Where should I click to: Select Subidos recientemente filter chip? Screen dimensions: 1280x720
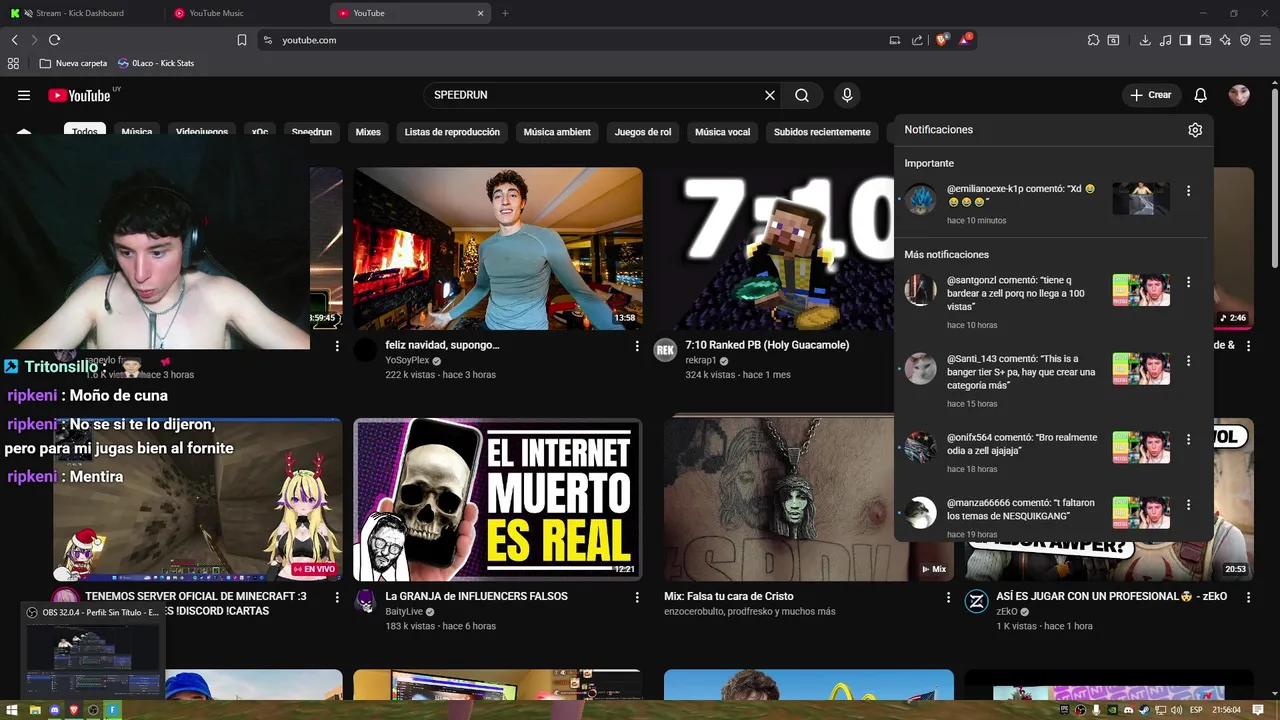point(822,132)
